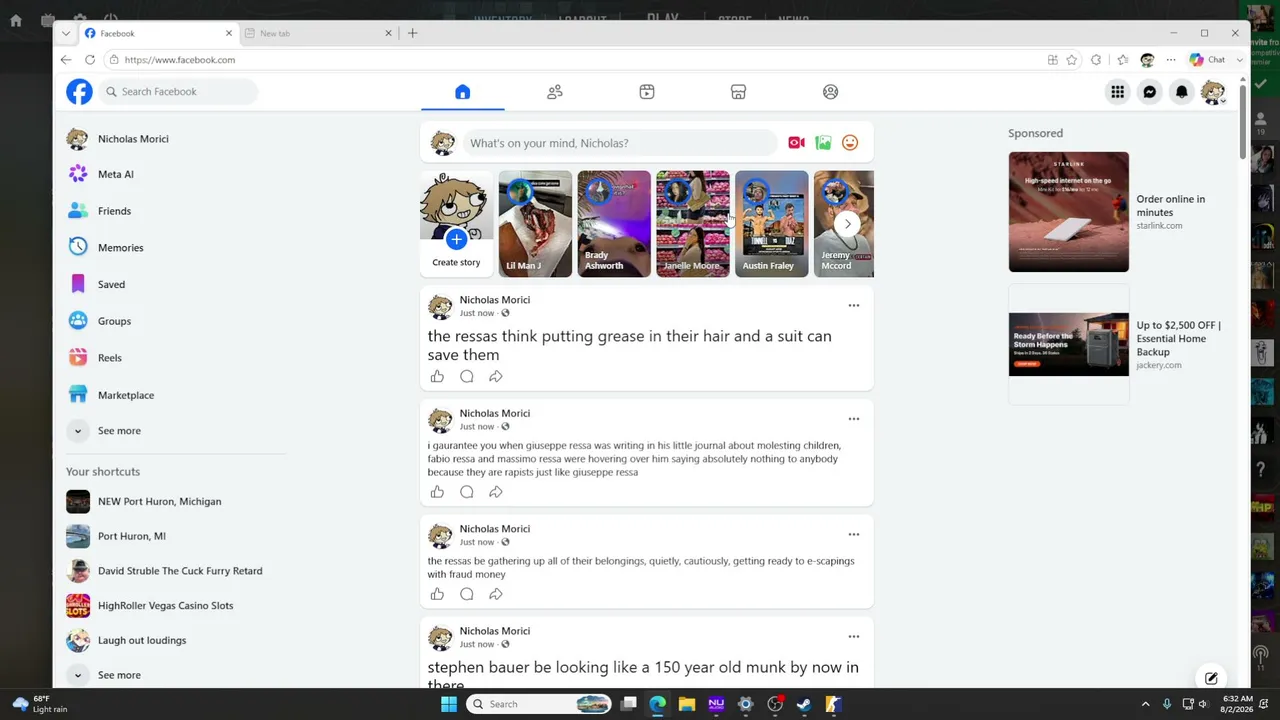The width and height of the screenshot is (1280, 720).
Task: Open the browser Settings and more menu
Action: 1171,60
